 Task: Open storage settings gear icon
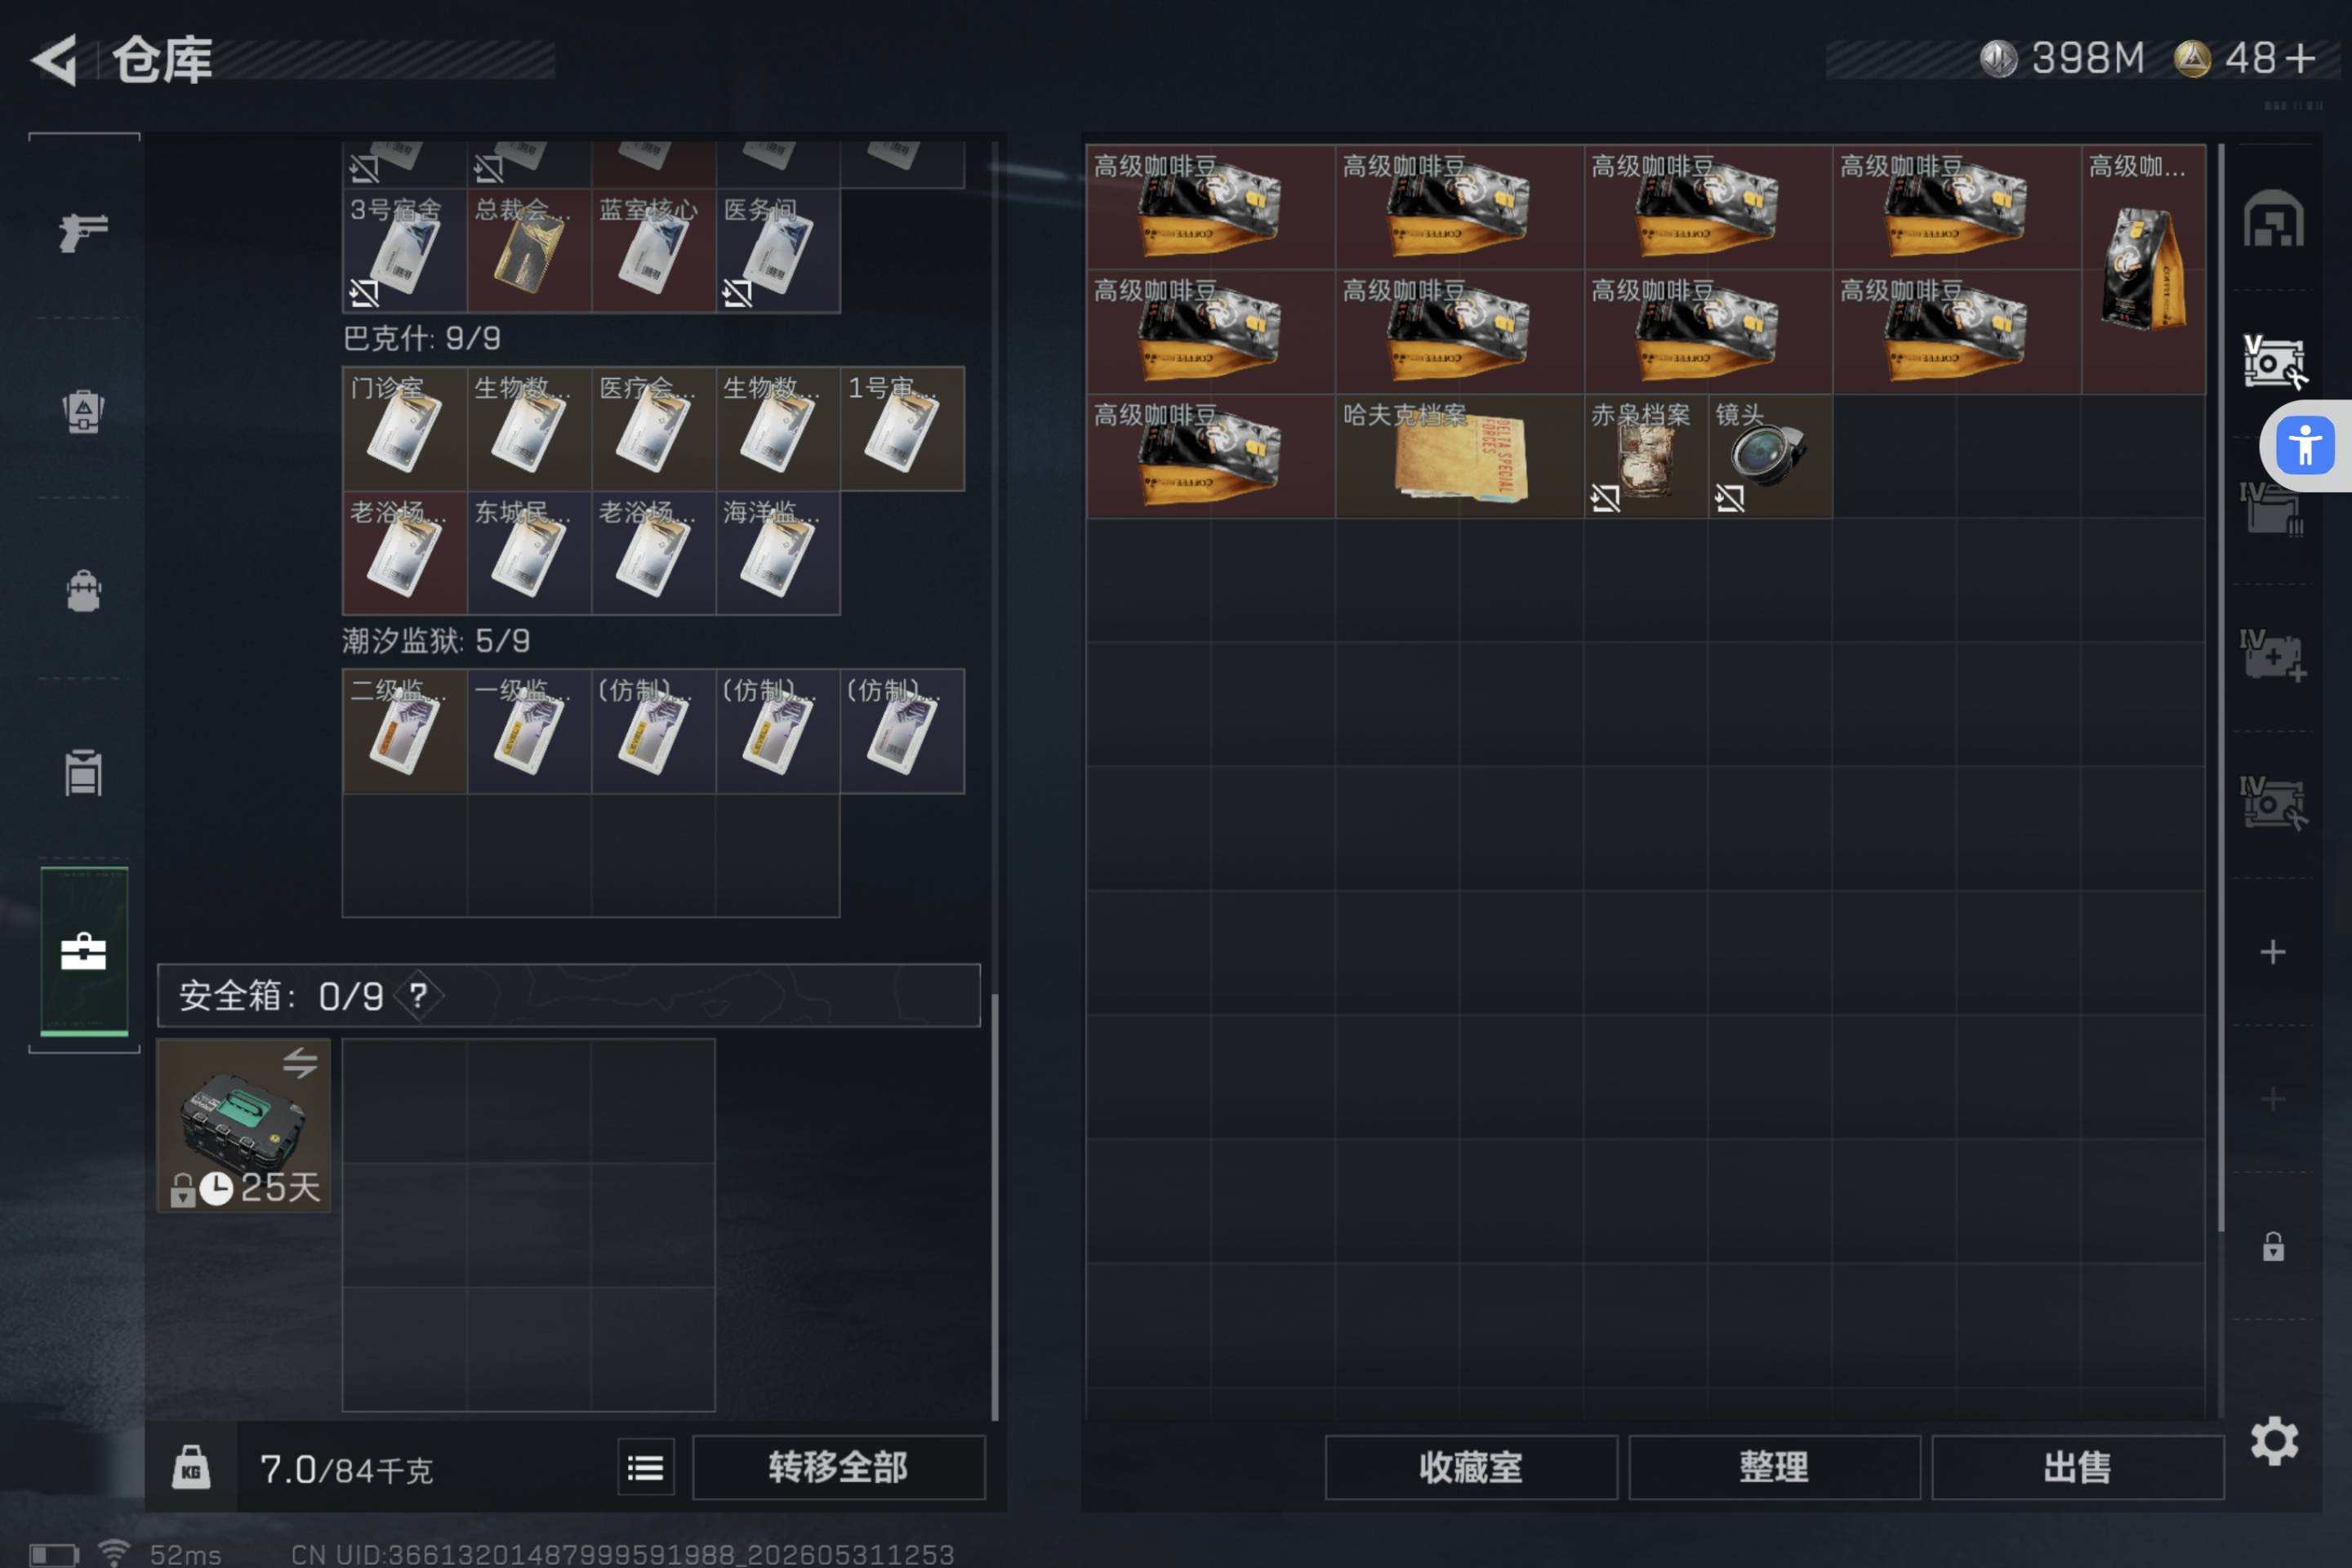click(2274, 1441)
